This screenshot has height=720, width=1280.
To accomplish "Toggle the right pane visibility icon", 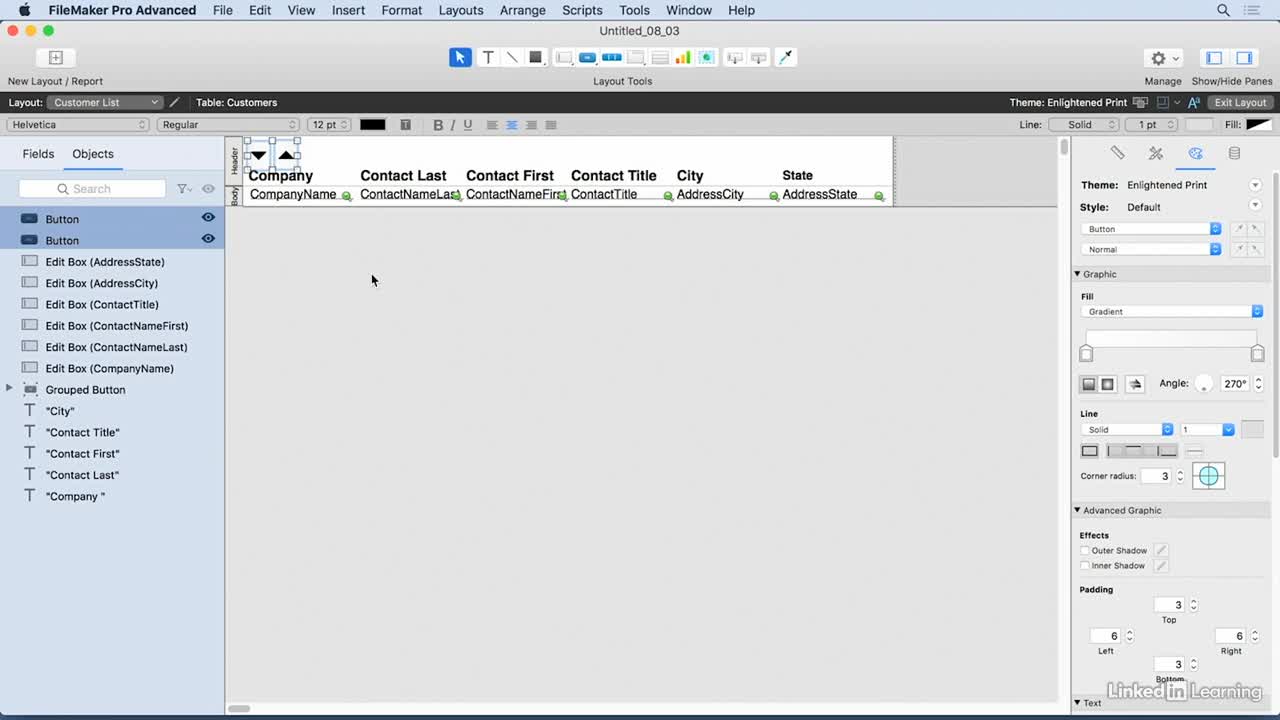I will click(1244, 58).
